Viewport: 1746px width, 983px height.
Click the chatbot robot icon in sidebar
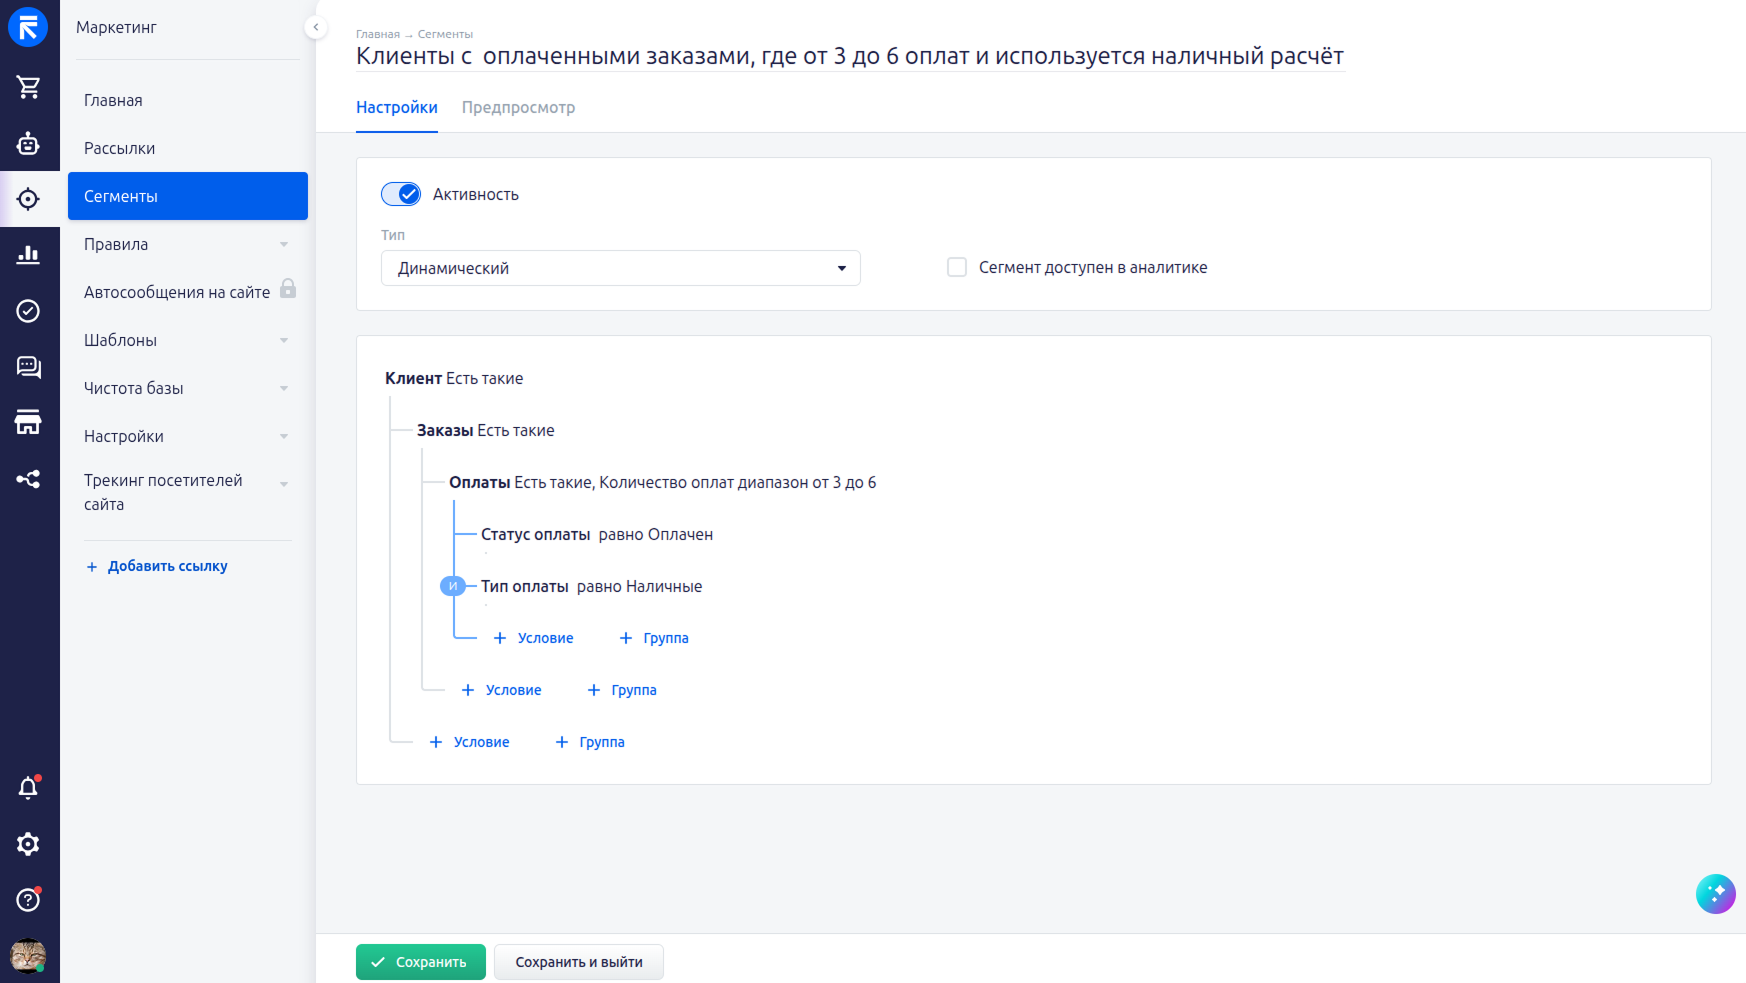point(28,143)
